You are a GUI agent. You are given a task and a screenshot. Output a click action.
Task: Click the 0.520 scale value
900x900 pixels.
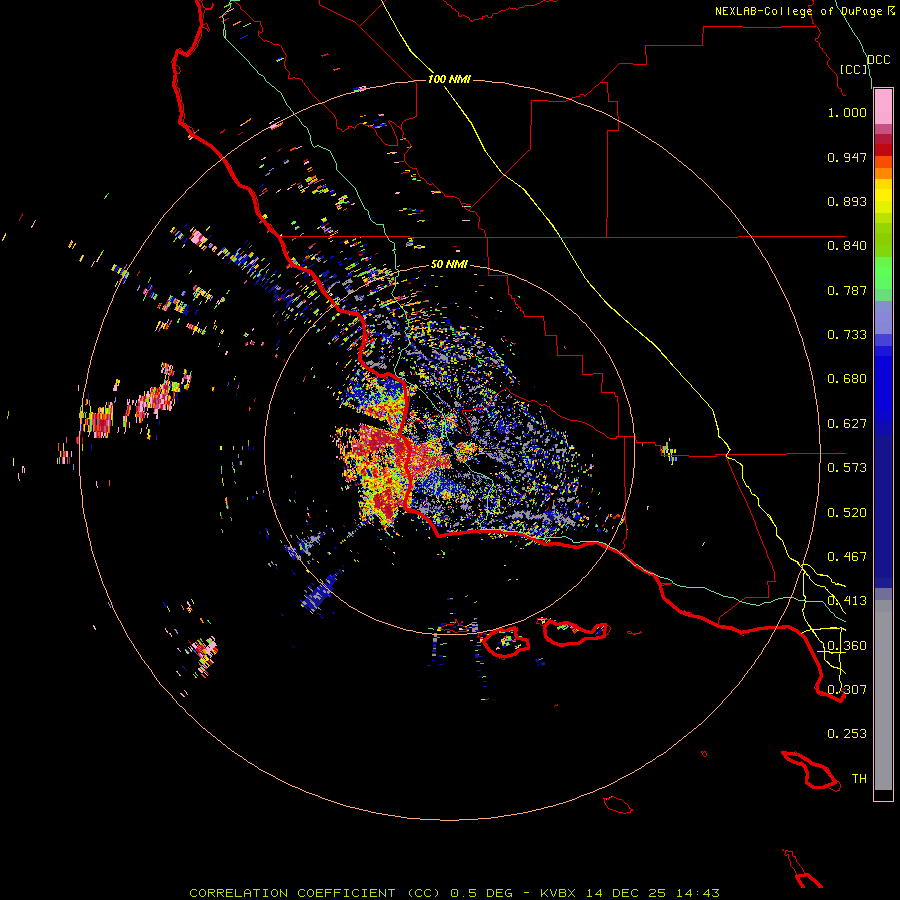(x=847, y=513)
